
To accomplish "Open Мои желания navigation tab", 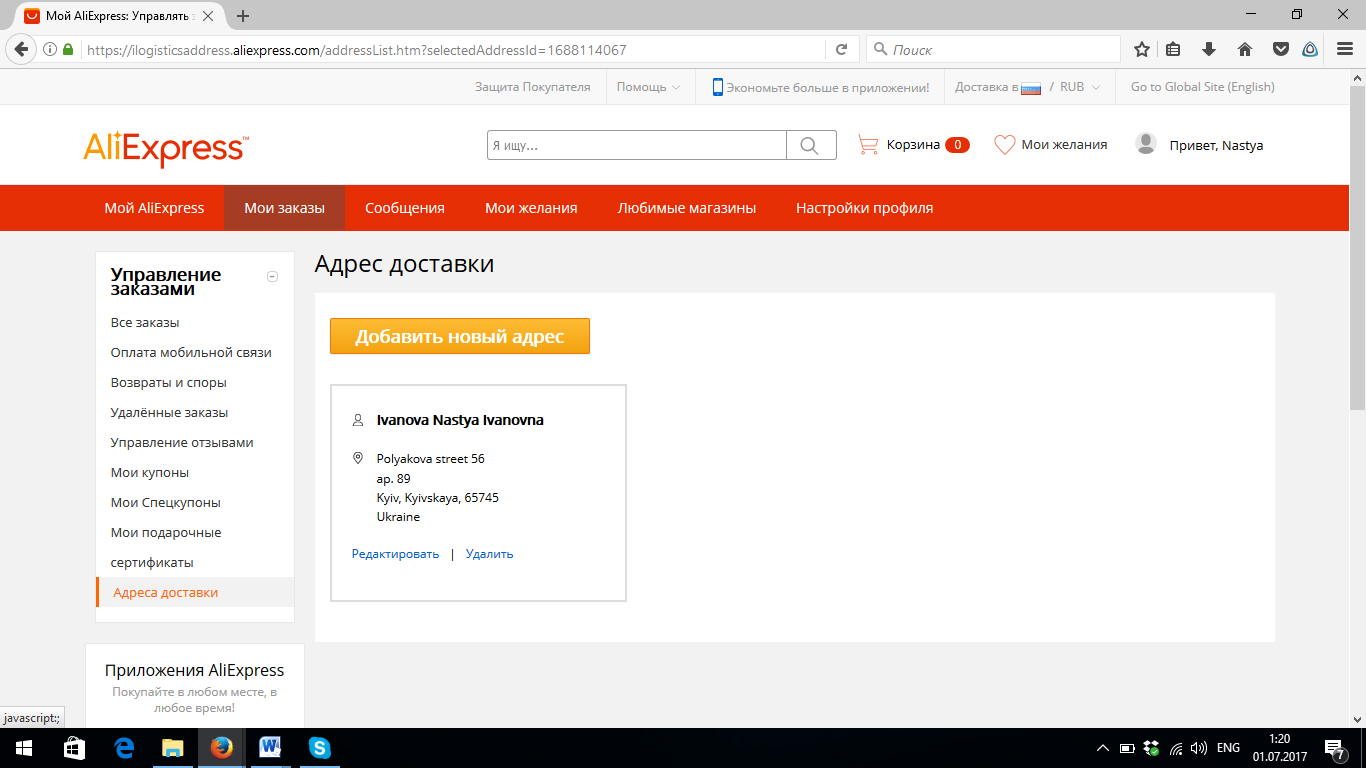I will pyautogui.click(x=531, y=208).
